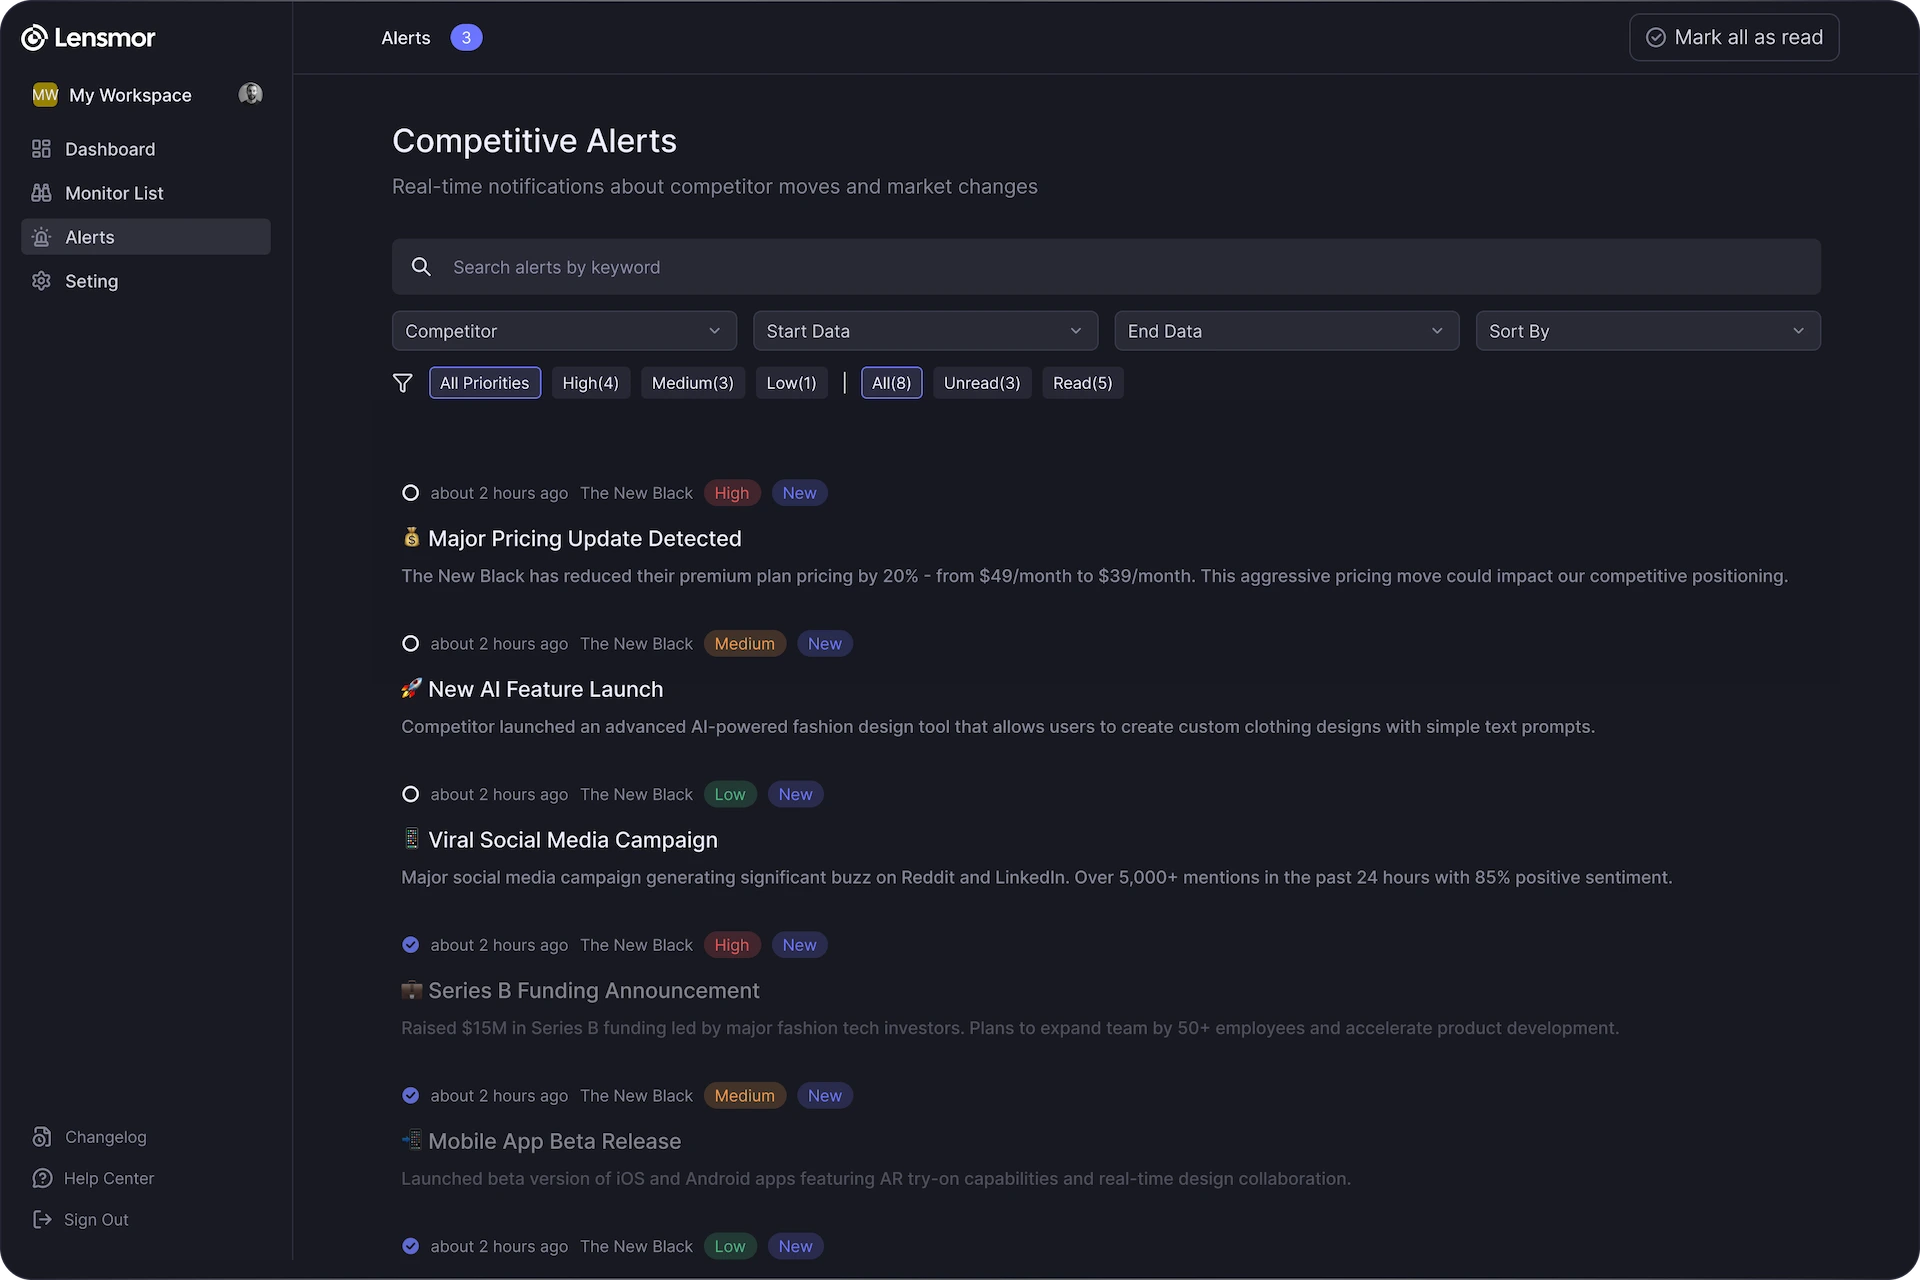The width and height of the screenshot is (1920, 1280).
Task: Click the Lensmor logo icon
Action: [x=34, y=38]
